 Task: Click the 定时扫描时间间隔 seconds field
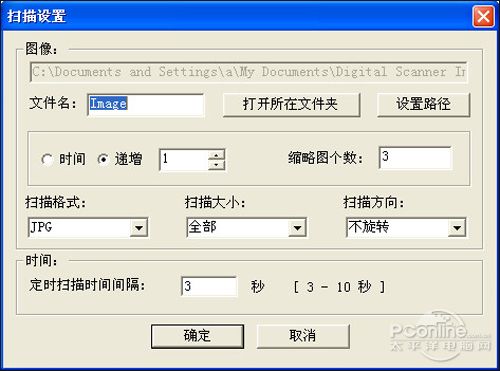(209, 286)
